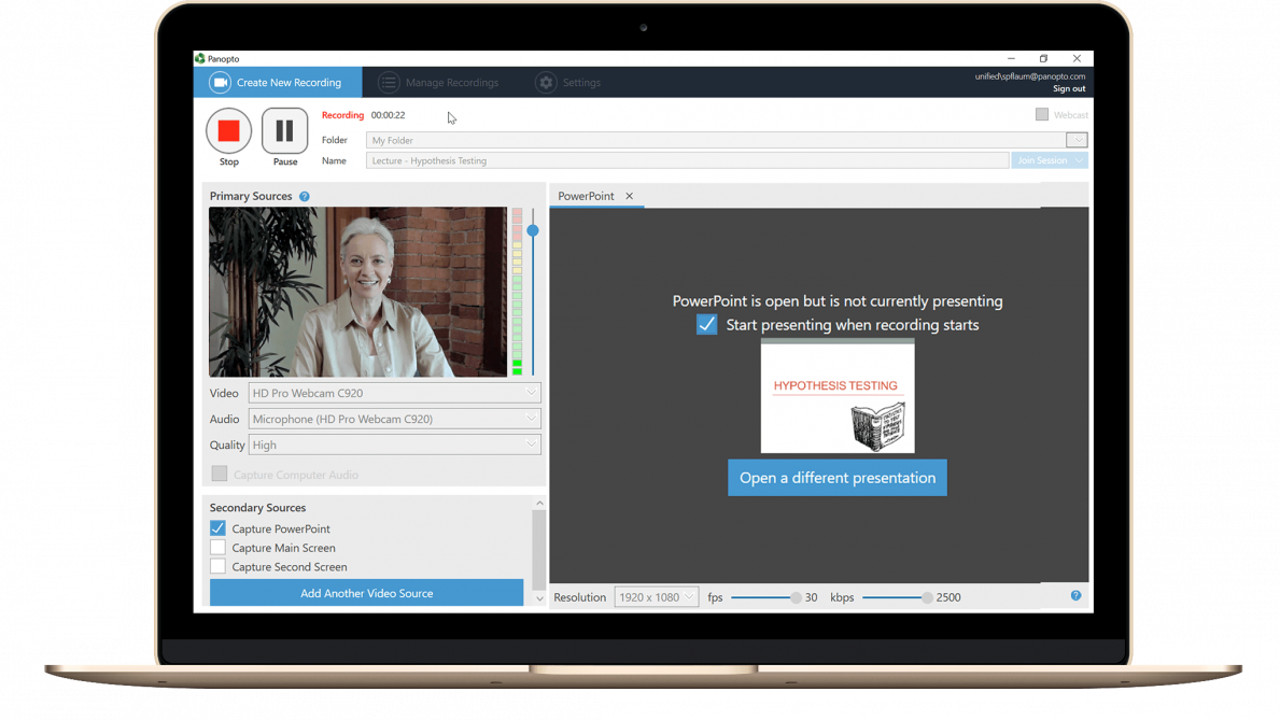This screenshot has height=720, width=1280.
Task: Enable the Webcast checkbox
Action: click(x=1042, y=115)
